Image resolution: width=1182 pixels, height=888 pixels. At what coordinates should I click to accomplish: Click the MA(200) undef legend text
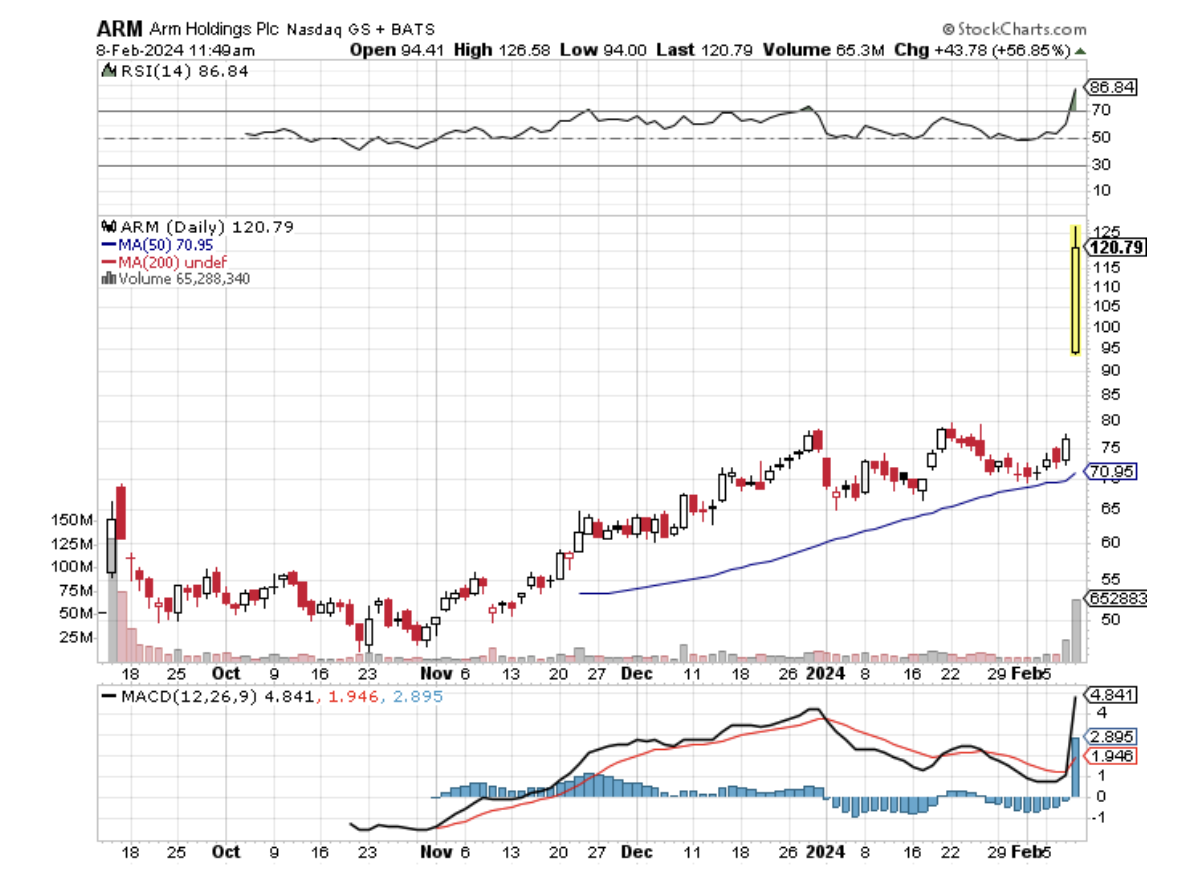tap(173, 262)
